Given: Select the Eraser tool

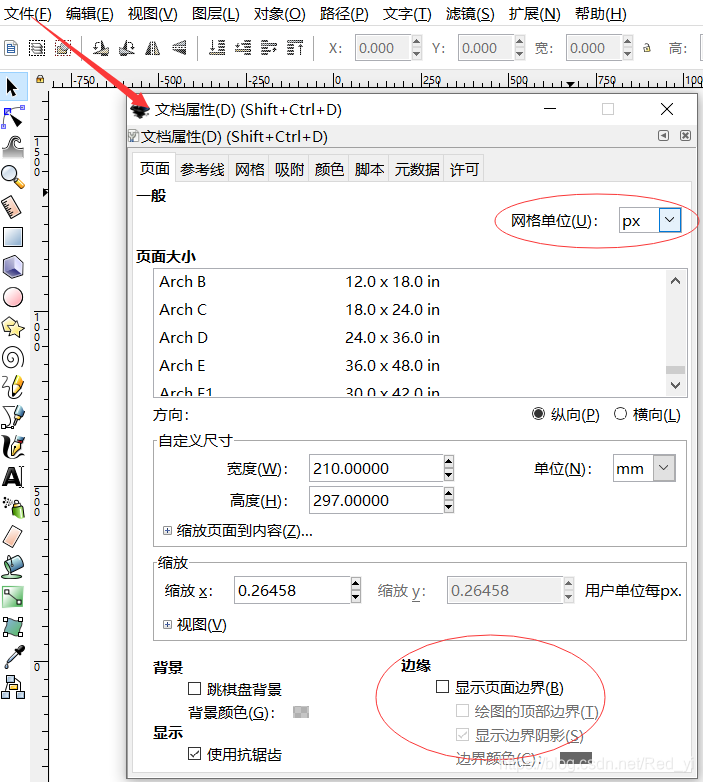Looking at the screenshot, I should click(x=12, y=537).
